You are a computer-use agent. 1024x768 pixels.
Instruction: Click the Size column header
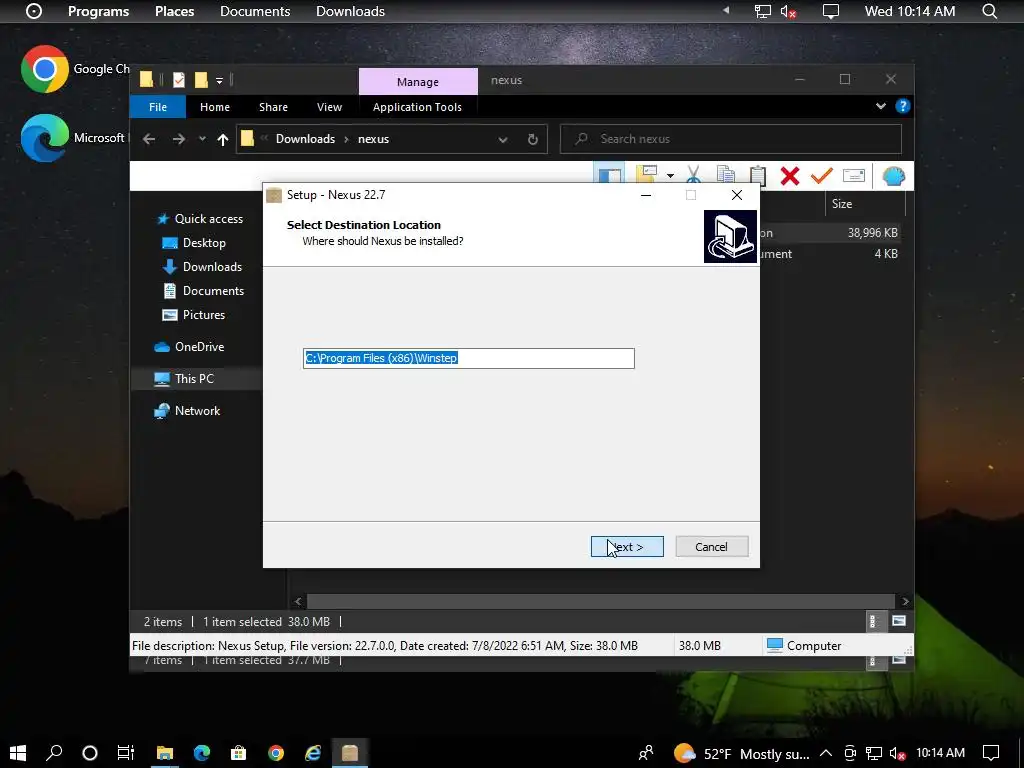click(x=842, y=204)
